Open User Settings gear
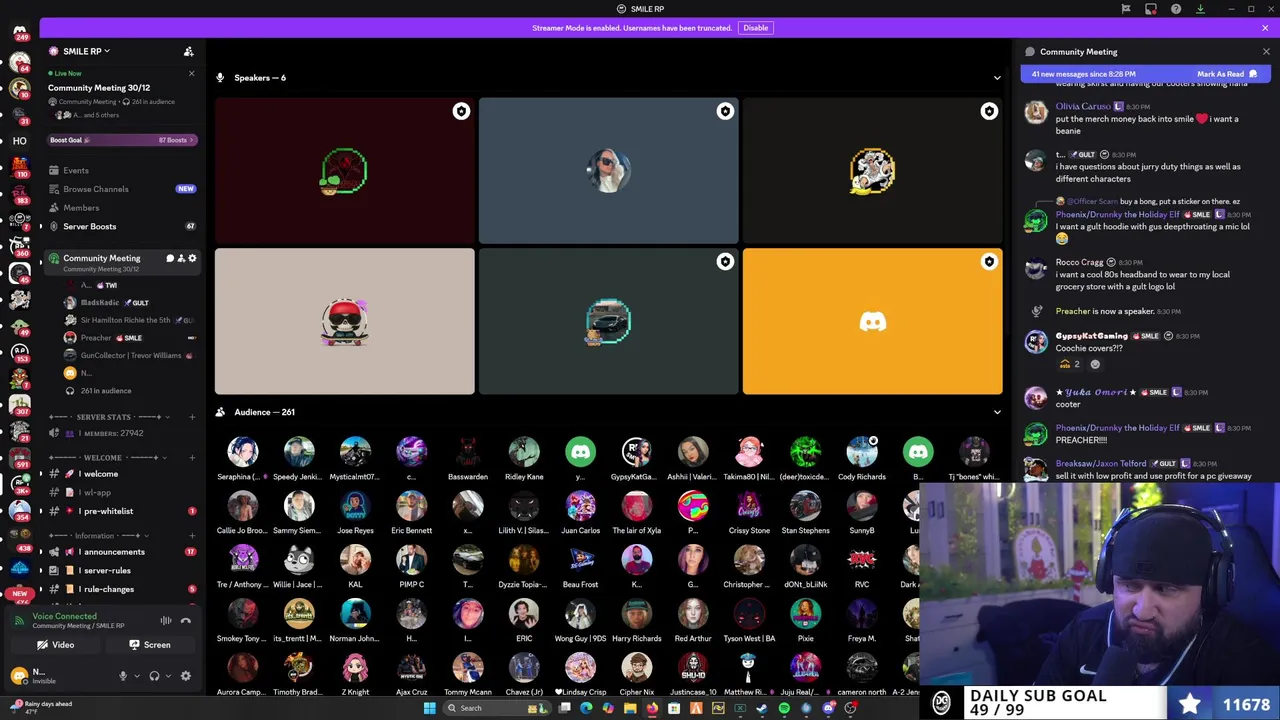 [x=186, y=676]
